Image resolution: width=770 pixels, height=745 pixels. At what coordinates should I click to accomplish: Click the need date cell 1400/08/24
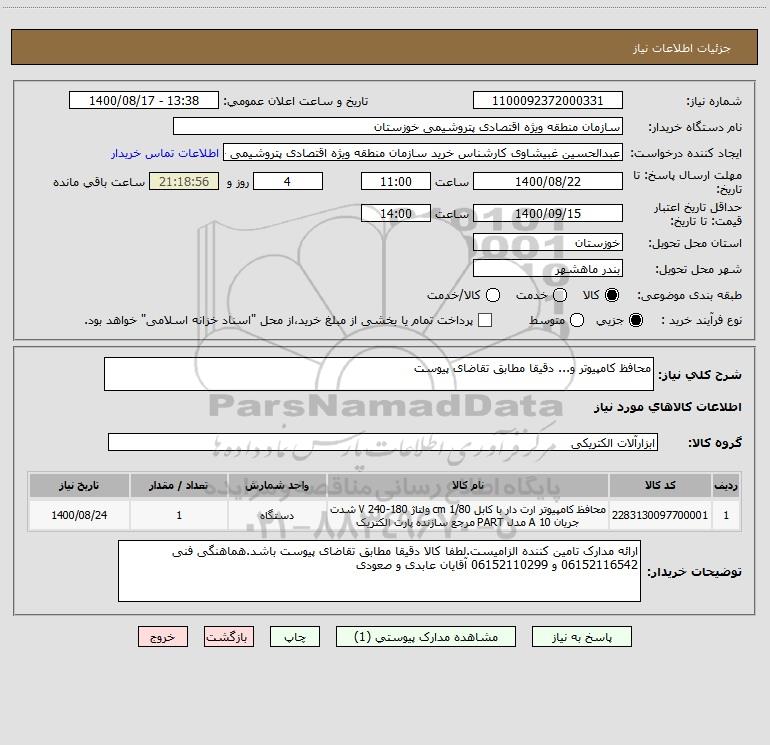(x=79, y=515)
